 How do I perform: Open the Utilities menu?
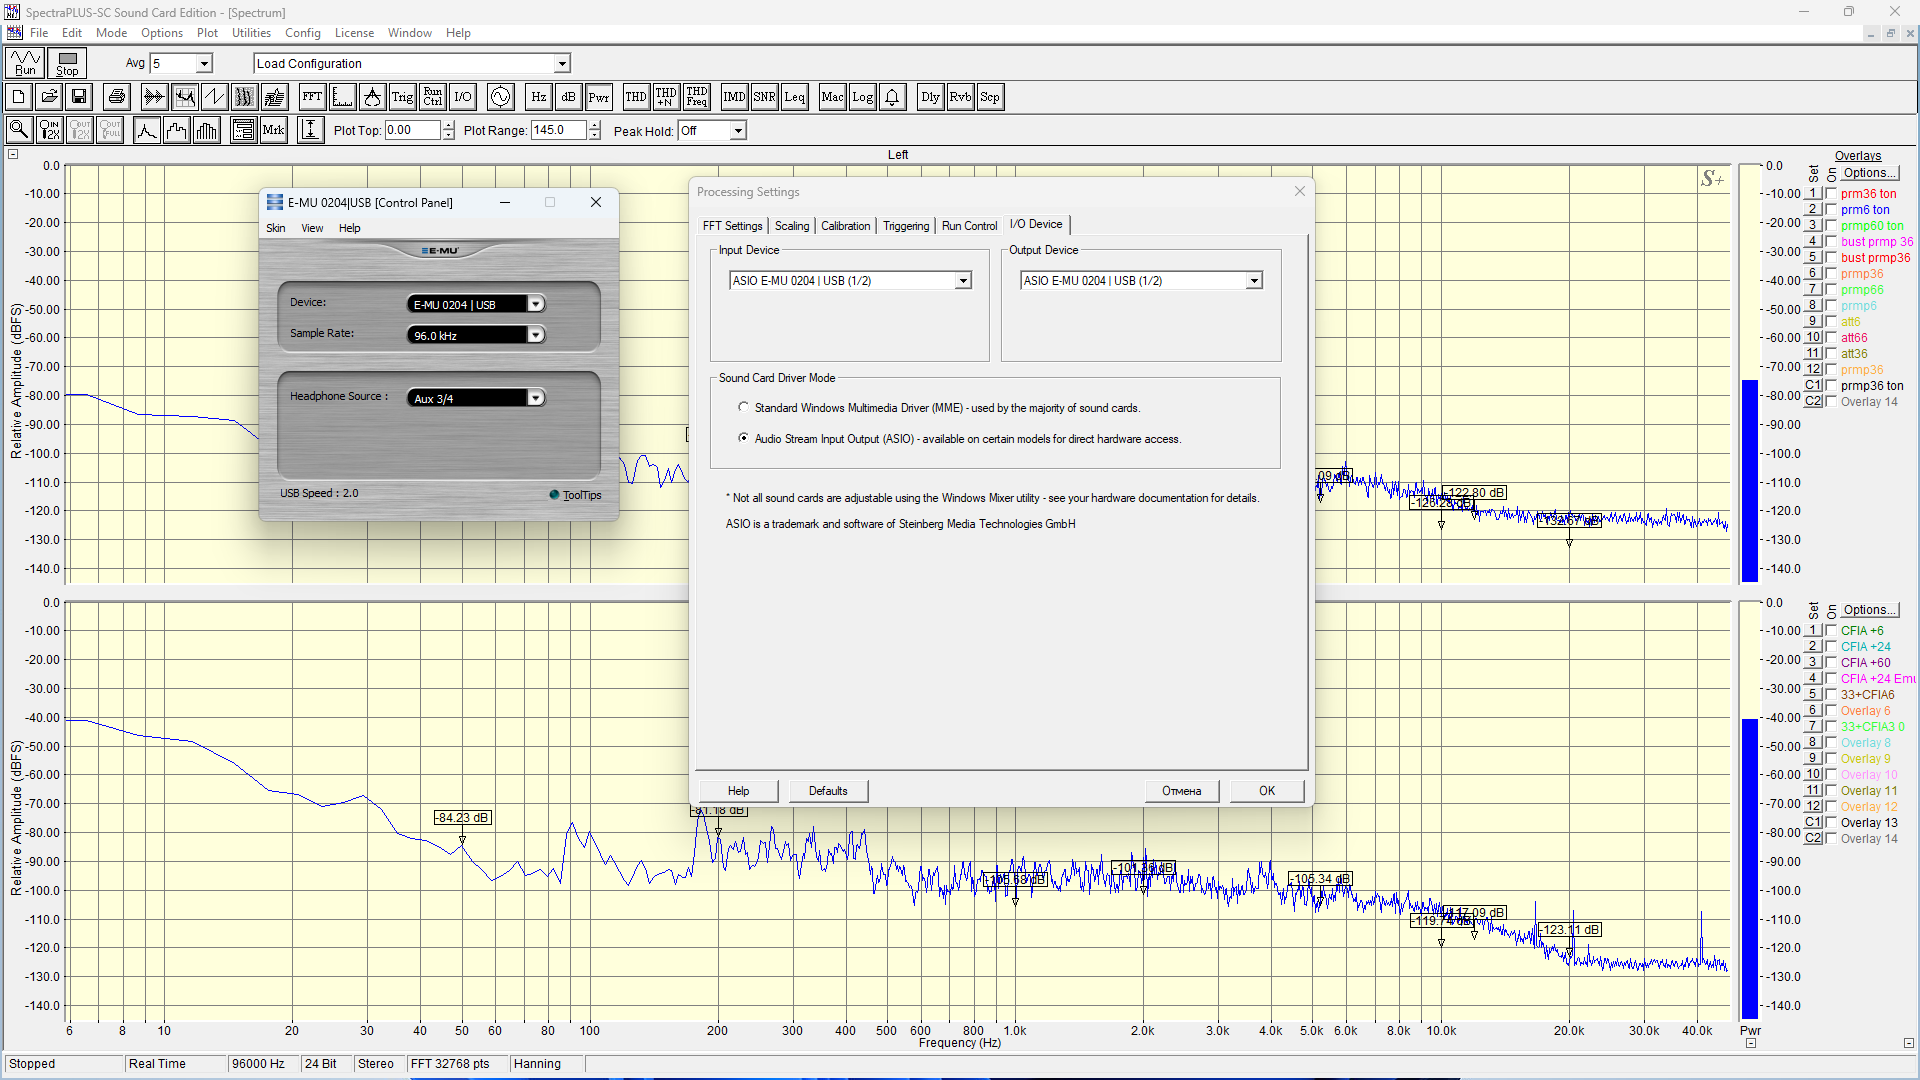click(x=251, y=33)
